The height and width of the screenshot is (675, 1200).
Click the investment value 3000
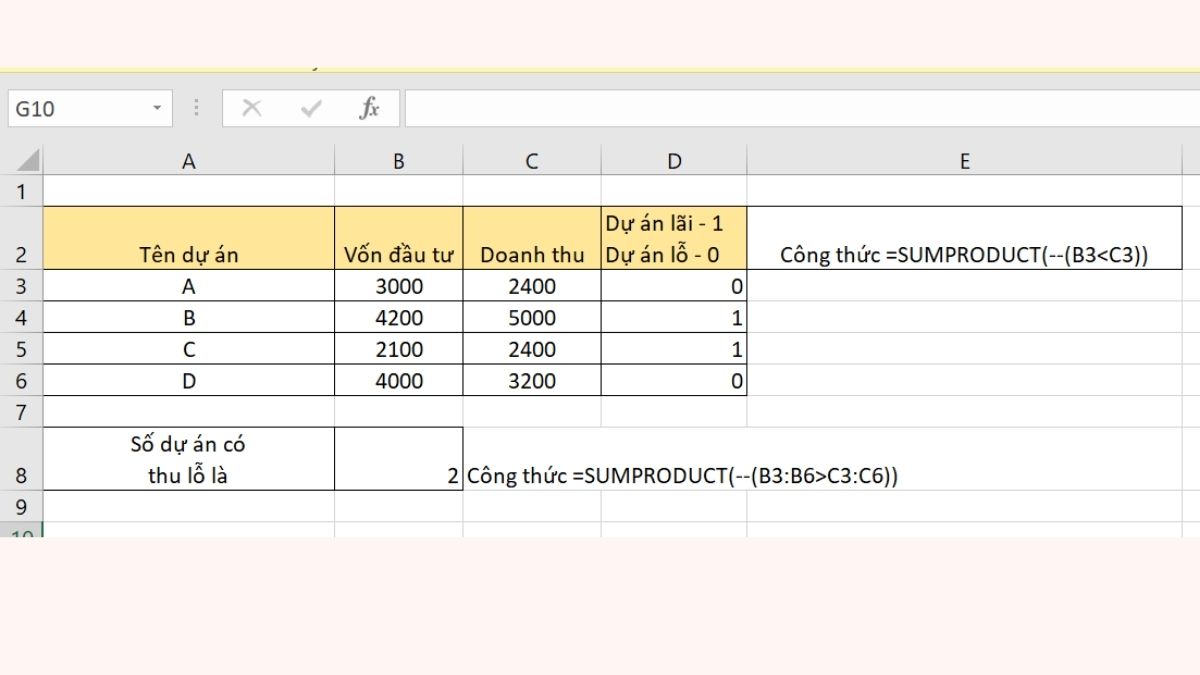pos(399,286)
